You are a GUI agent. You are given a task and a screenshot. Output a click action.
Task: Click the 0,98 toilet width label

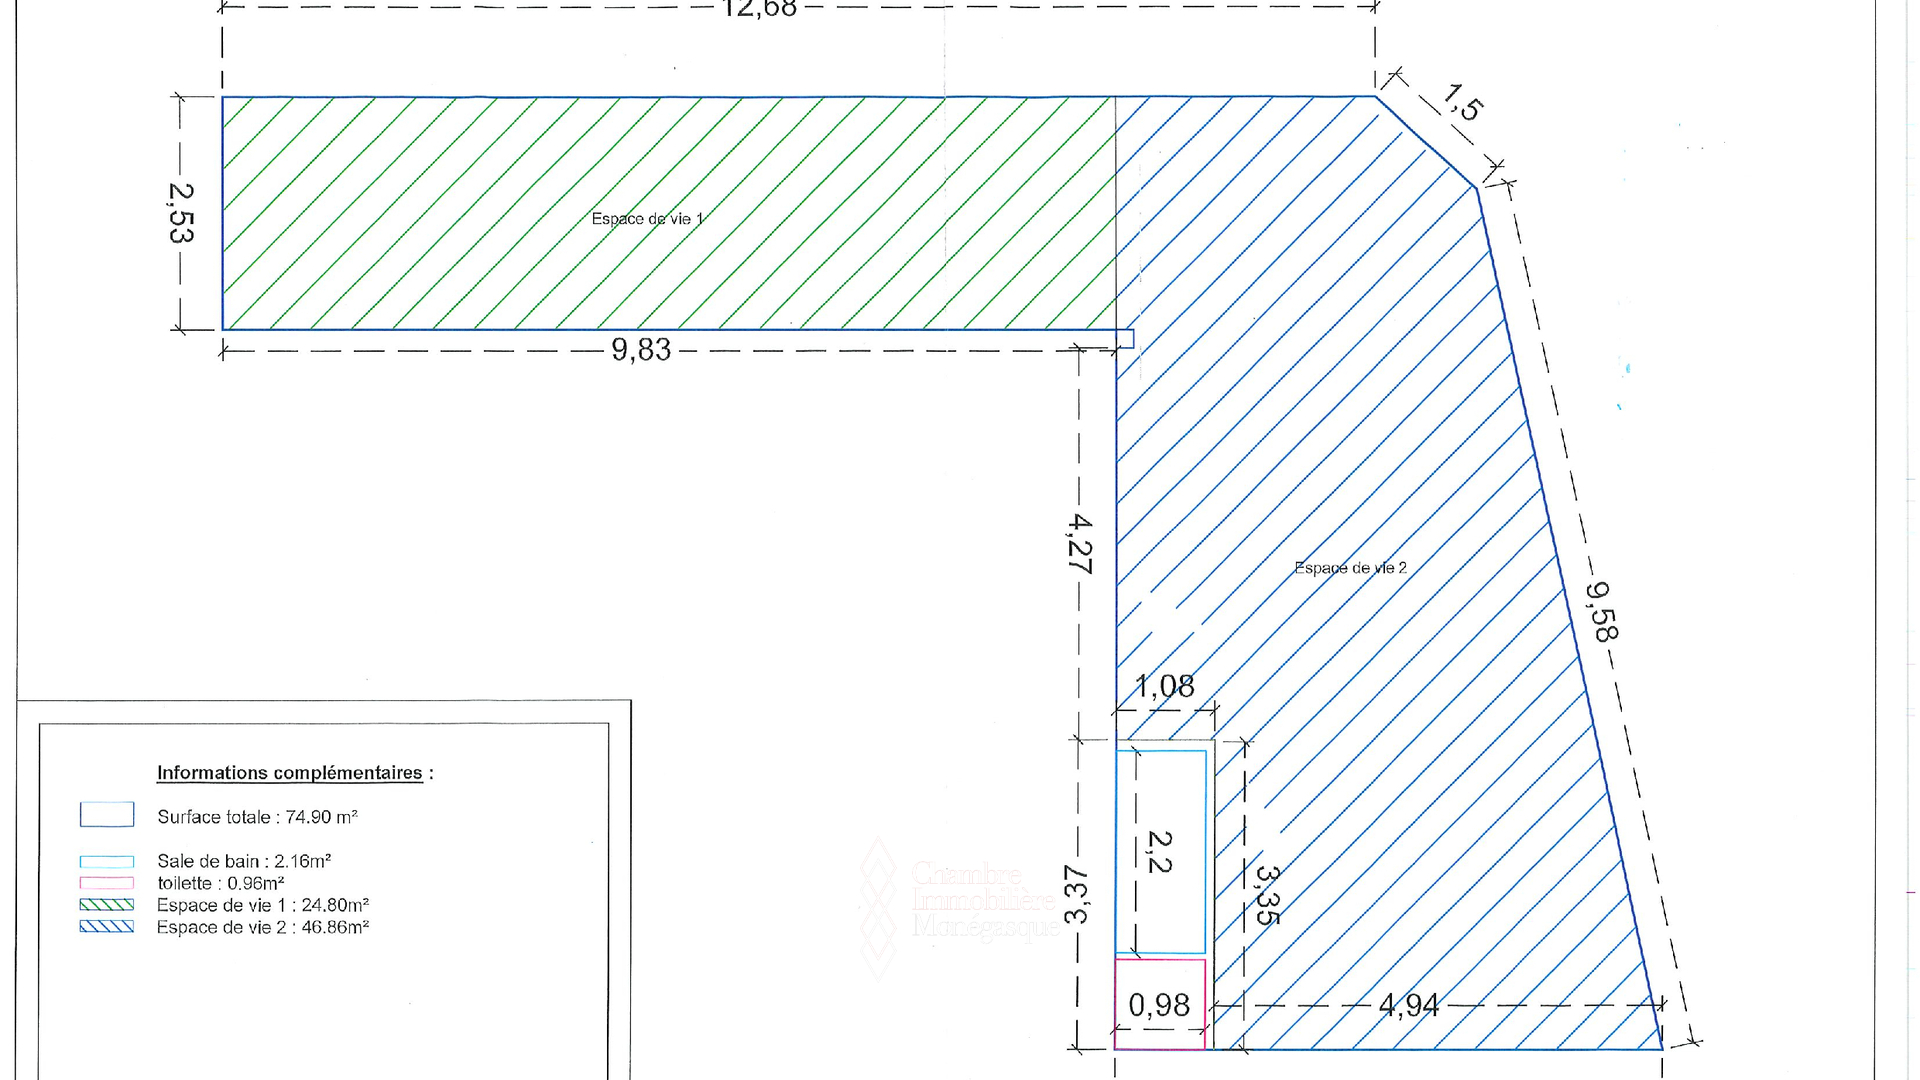[x=1159, y=1005]
